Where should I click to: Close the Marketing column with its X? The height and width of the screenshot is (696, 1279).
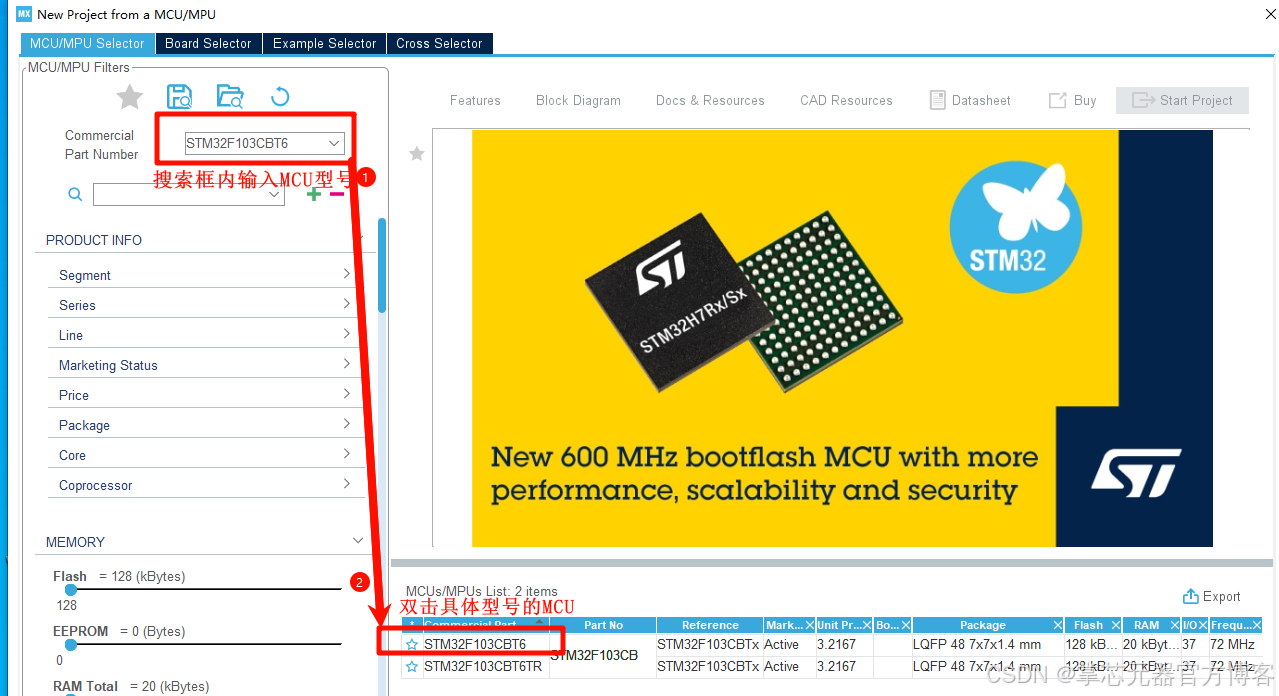point(809,626)
